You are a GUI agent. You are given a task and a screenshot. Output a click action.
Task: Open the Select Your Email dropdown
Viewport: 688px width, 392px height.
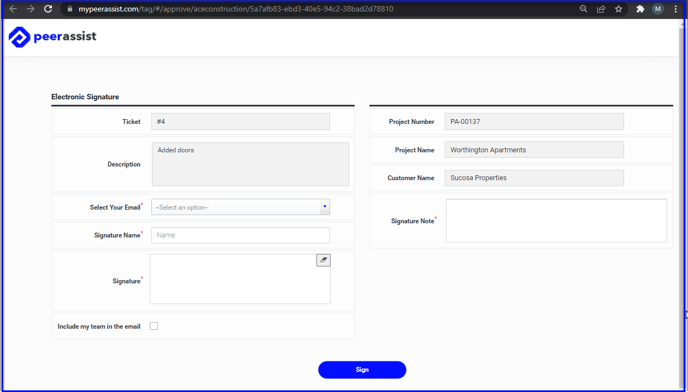click(240, 207)
